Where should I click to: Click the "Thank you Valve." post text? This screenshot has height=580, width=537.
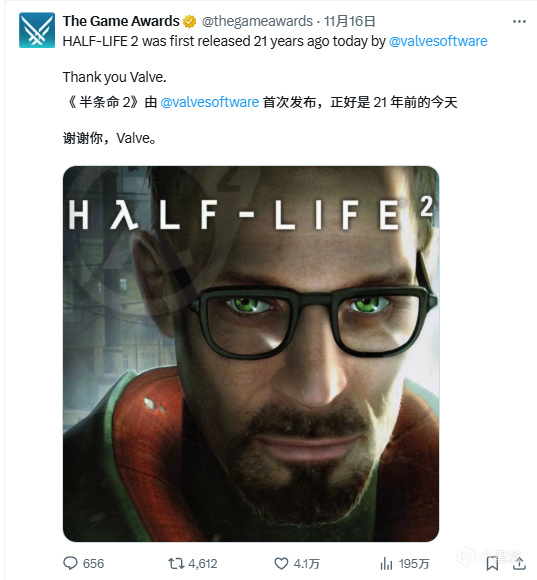coord(115,77)
